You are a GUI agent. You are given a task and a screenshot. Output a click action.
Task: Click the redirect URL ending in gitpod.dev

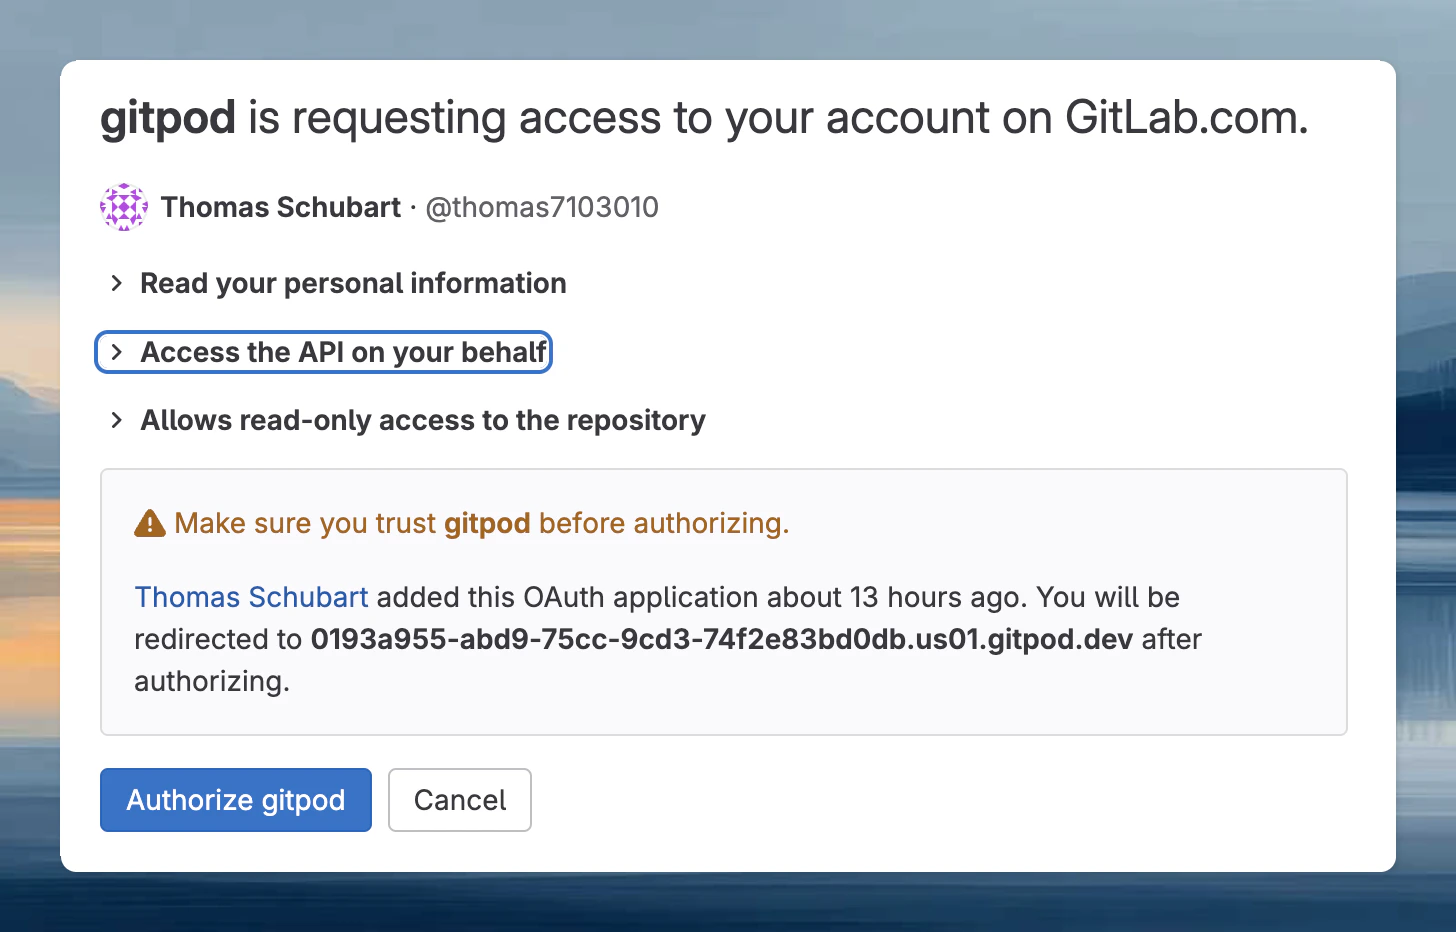pyautogui.click(x=722, y=639)
